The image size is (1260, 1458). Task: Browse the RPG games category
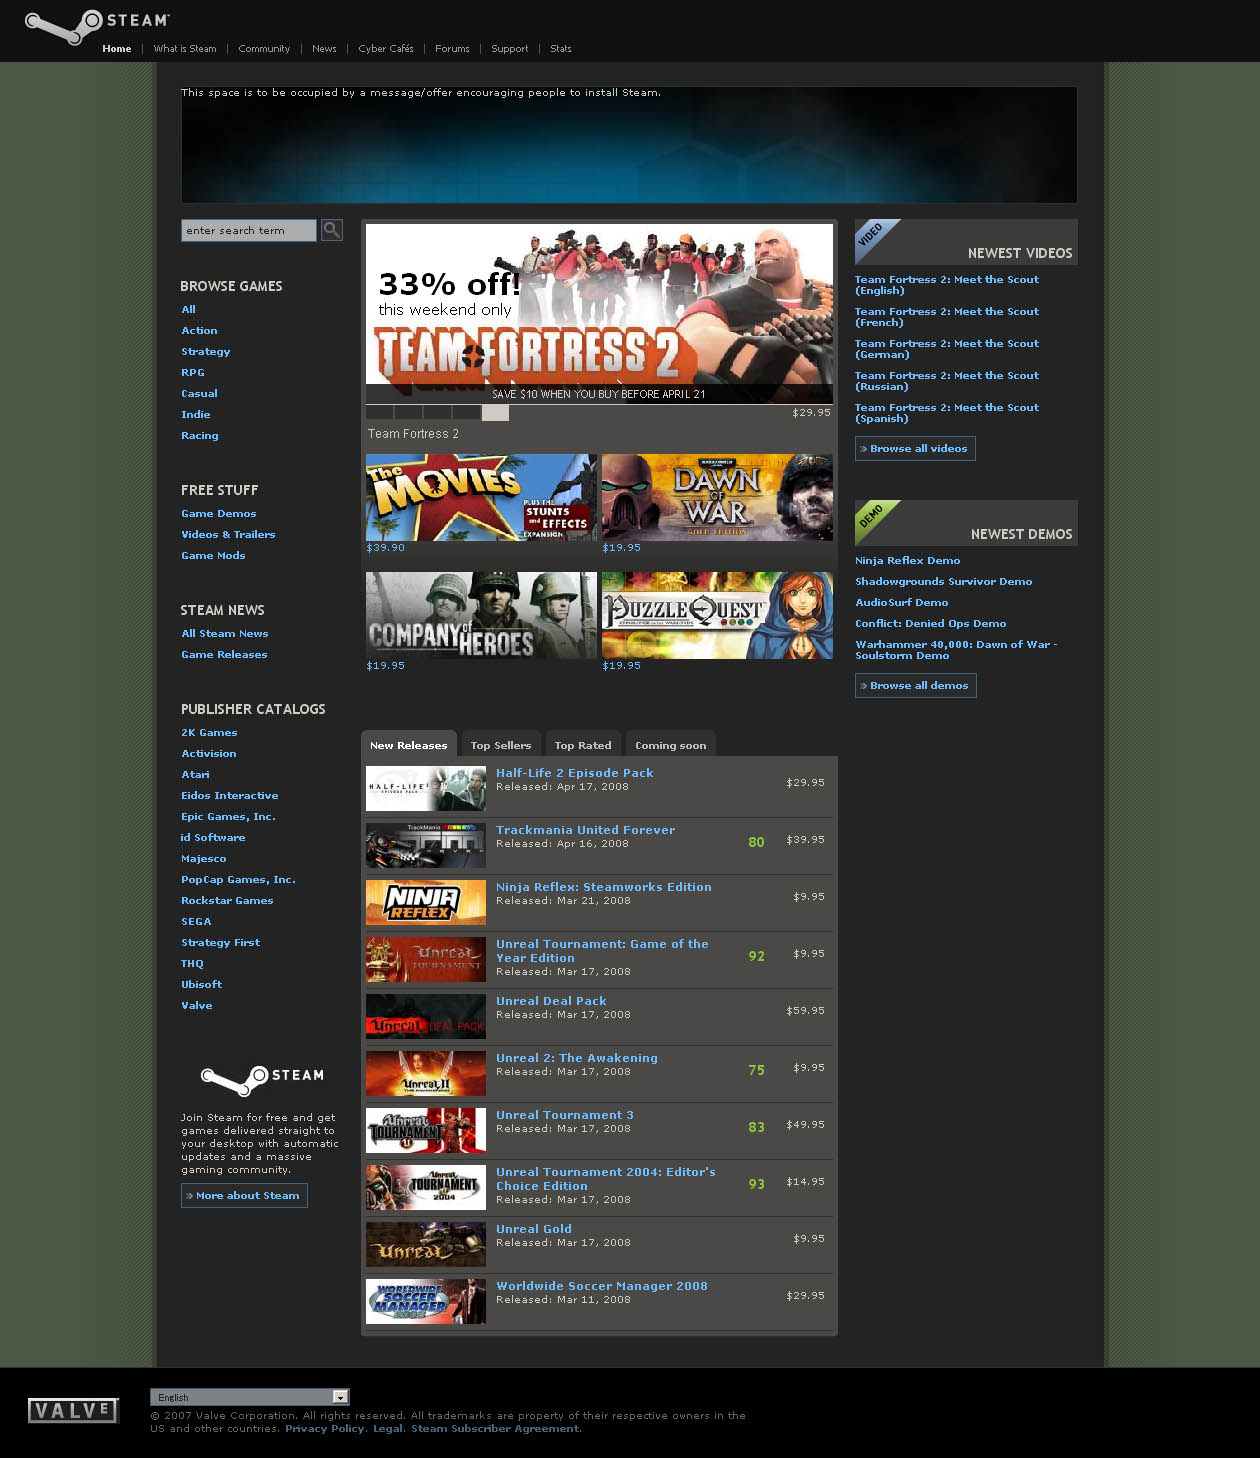click(193, 373)
